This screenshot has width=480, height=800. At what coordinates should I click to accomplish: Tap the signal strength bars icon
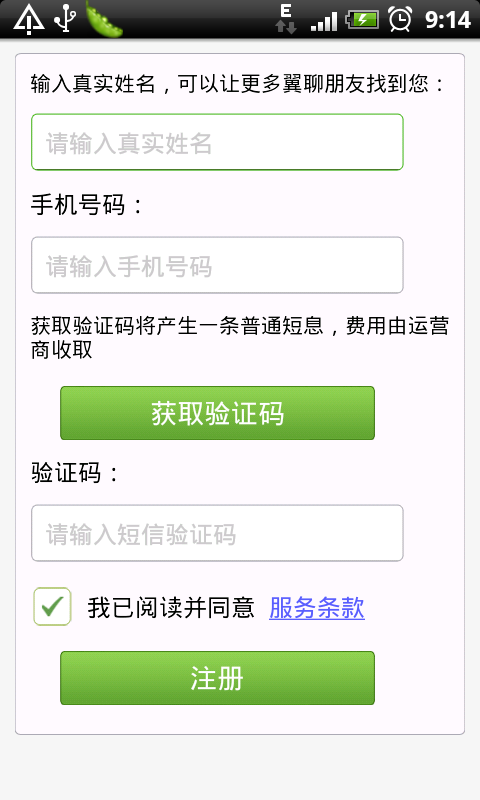[x=324, y=22]
